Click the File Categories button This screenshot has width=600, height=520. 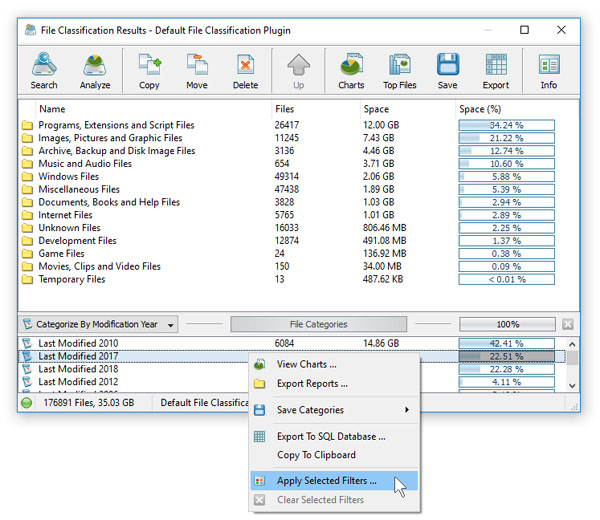pyautogui.click(x=318, y=324)
